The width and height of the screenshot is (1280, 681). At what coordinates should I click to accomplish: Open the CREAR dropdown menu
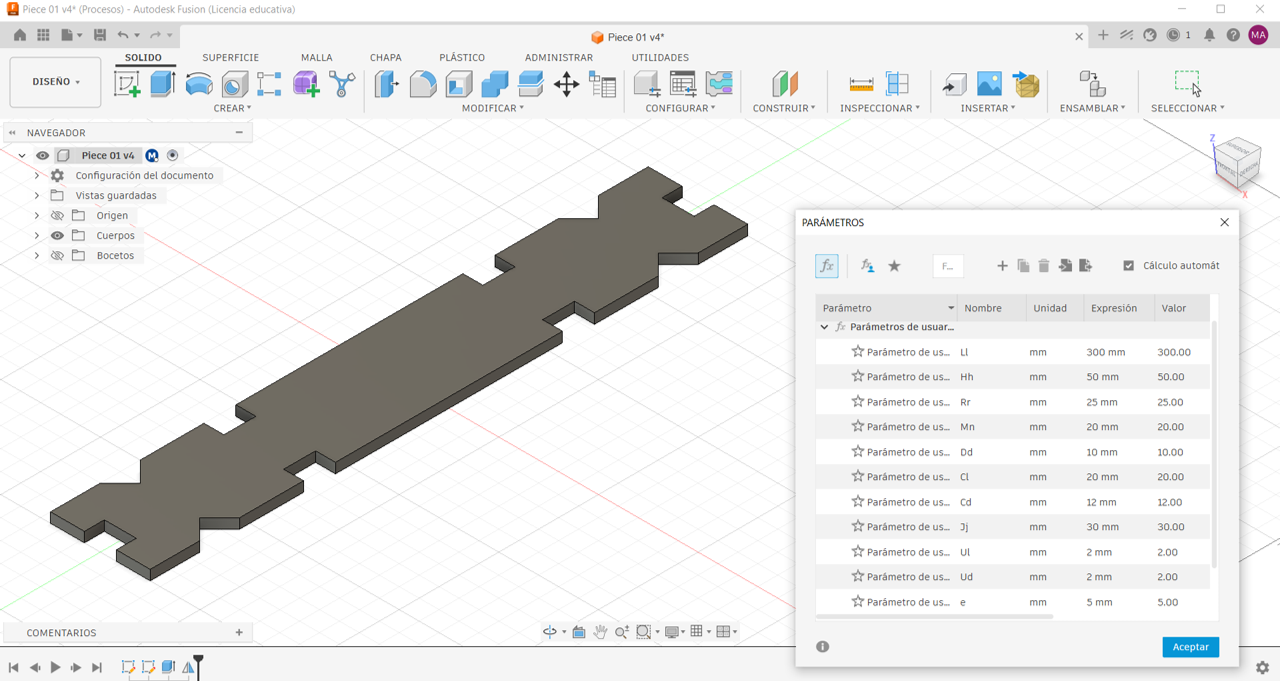click(232, 108)
